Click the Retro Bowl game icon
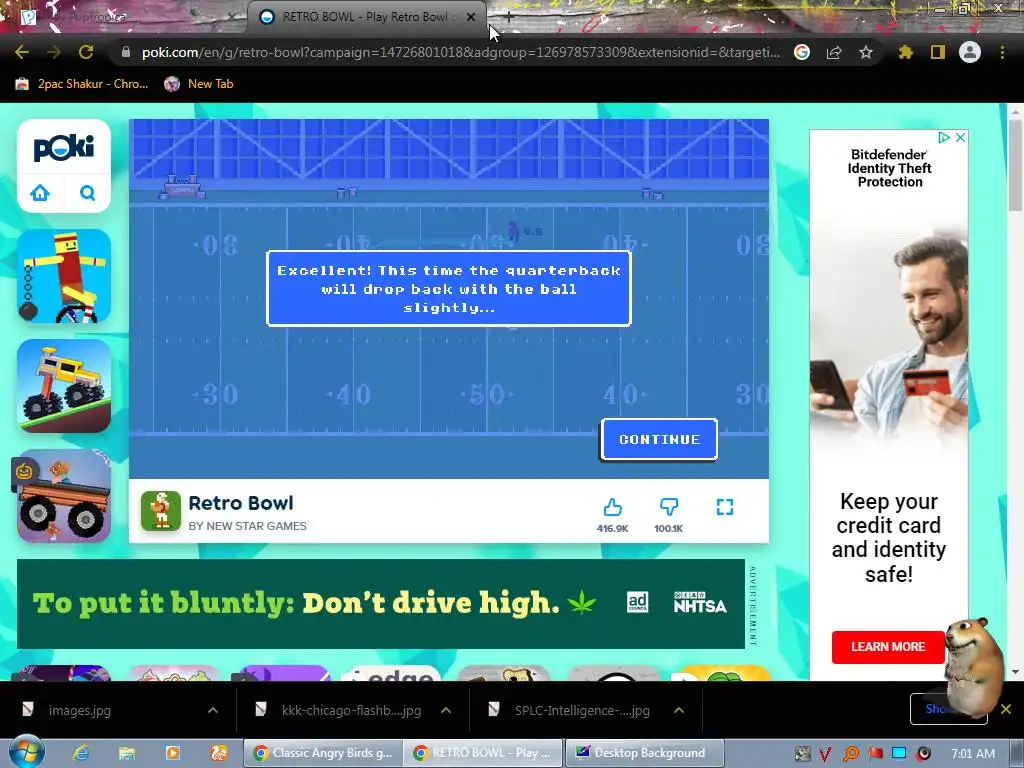This screenshot has height=768, width=1024. (x=161, y=511)
